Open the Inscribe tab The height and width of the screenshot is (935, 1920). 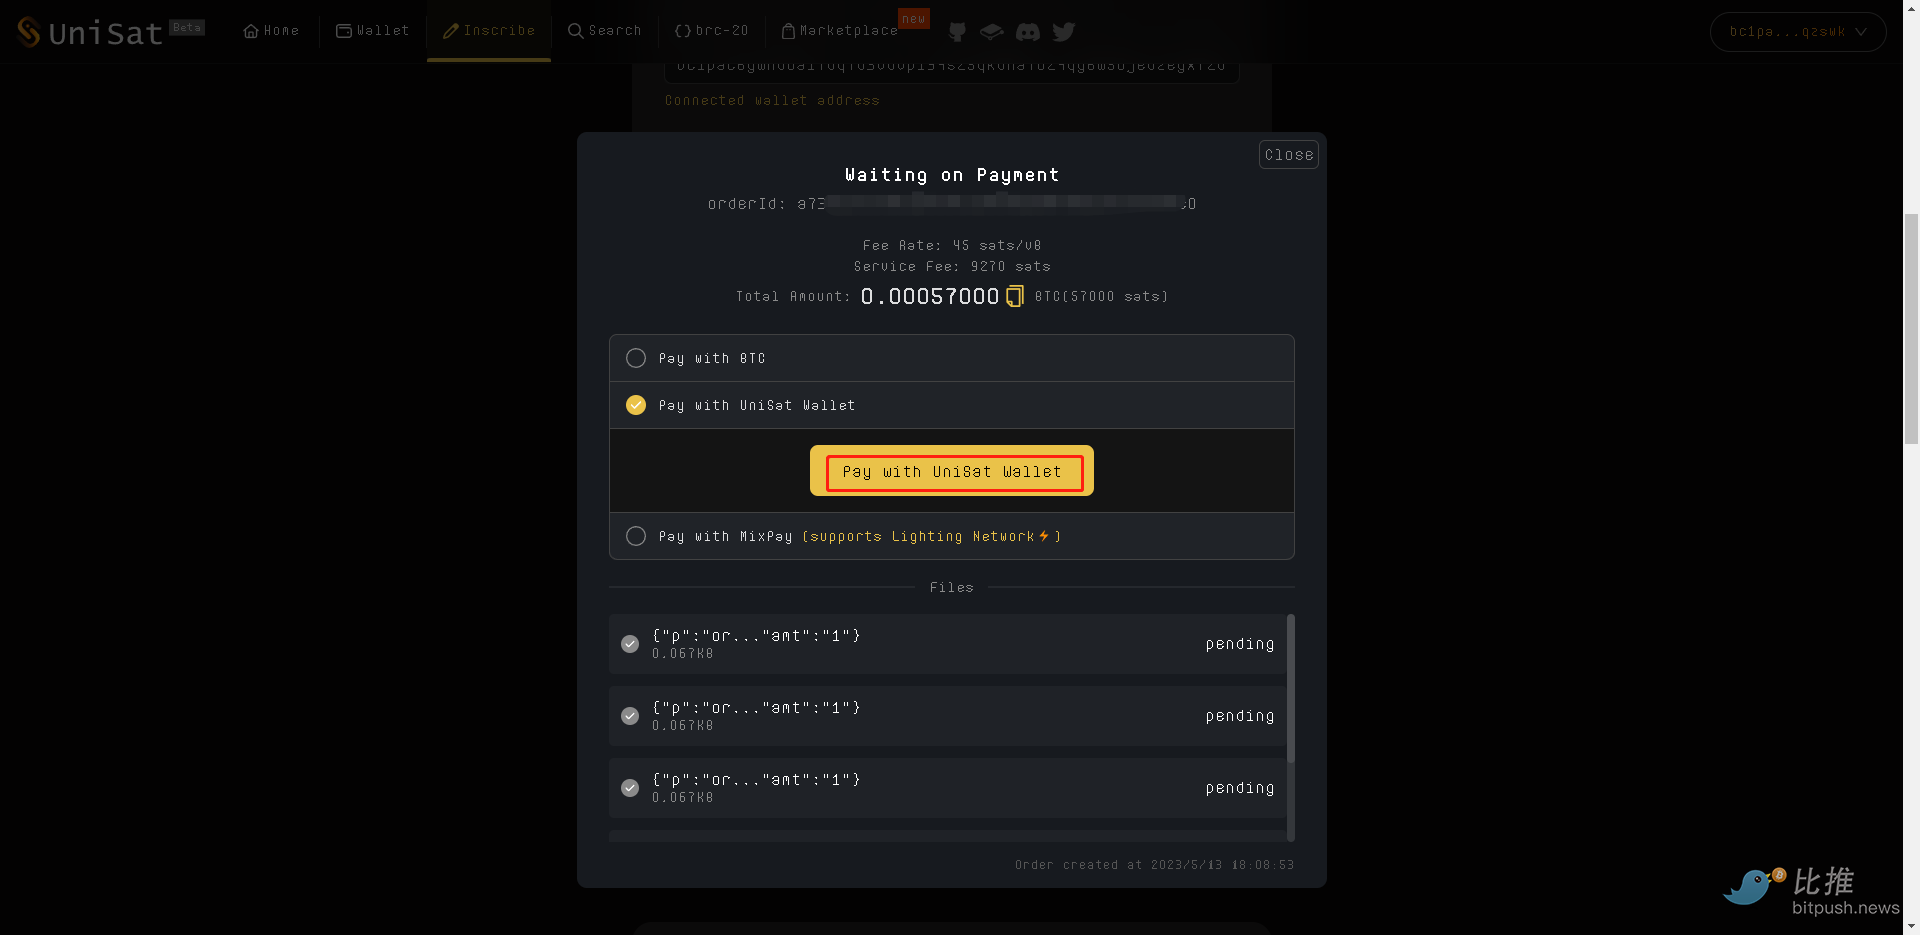click(489, 31)
